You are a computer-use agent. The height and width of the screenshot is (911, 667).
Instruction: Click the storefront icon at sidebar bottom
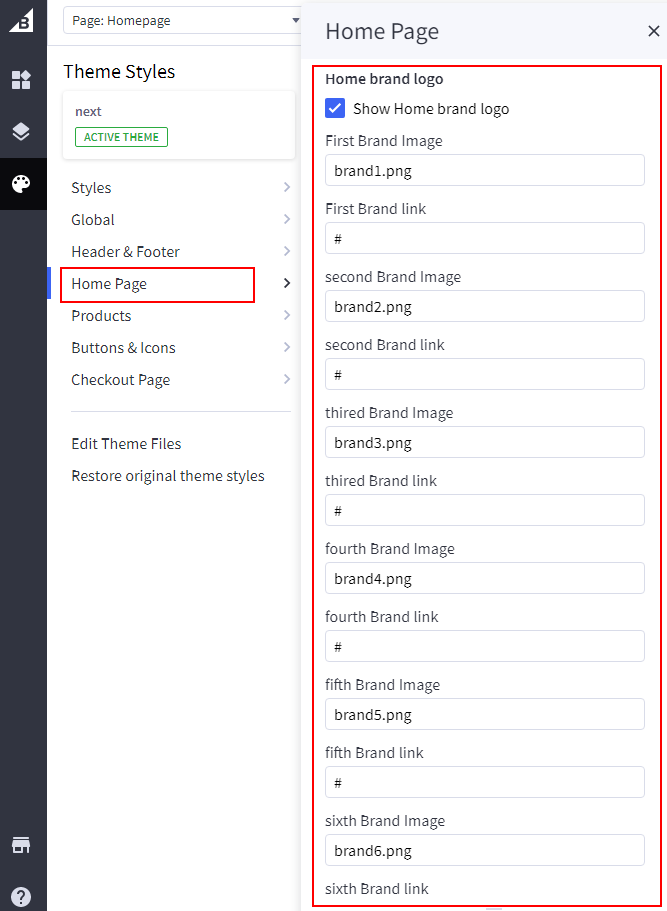pyautogui.click(x=22, y=845)
